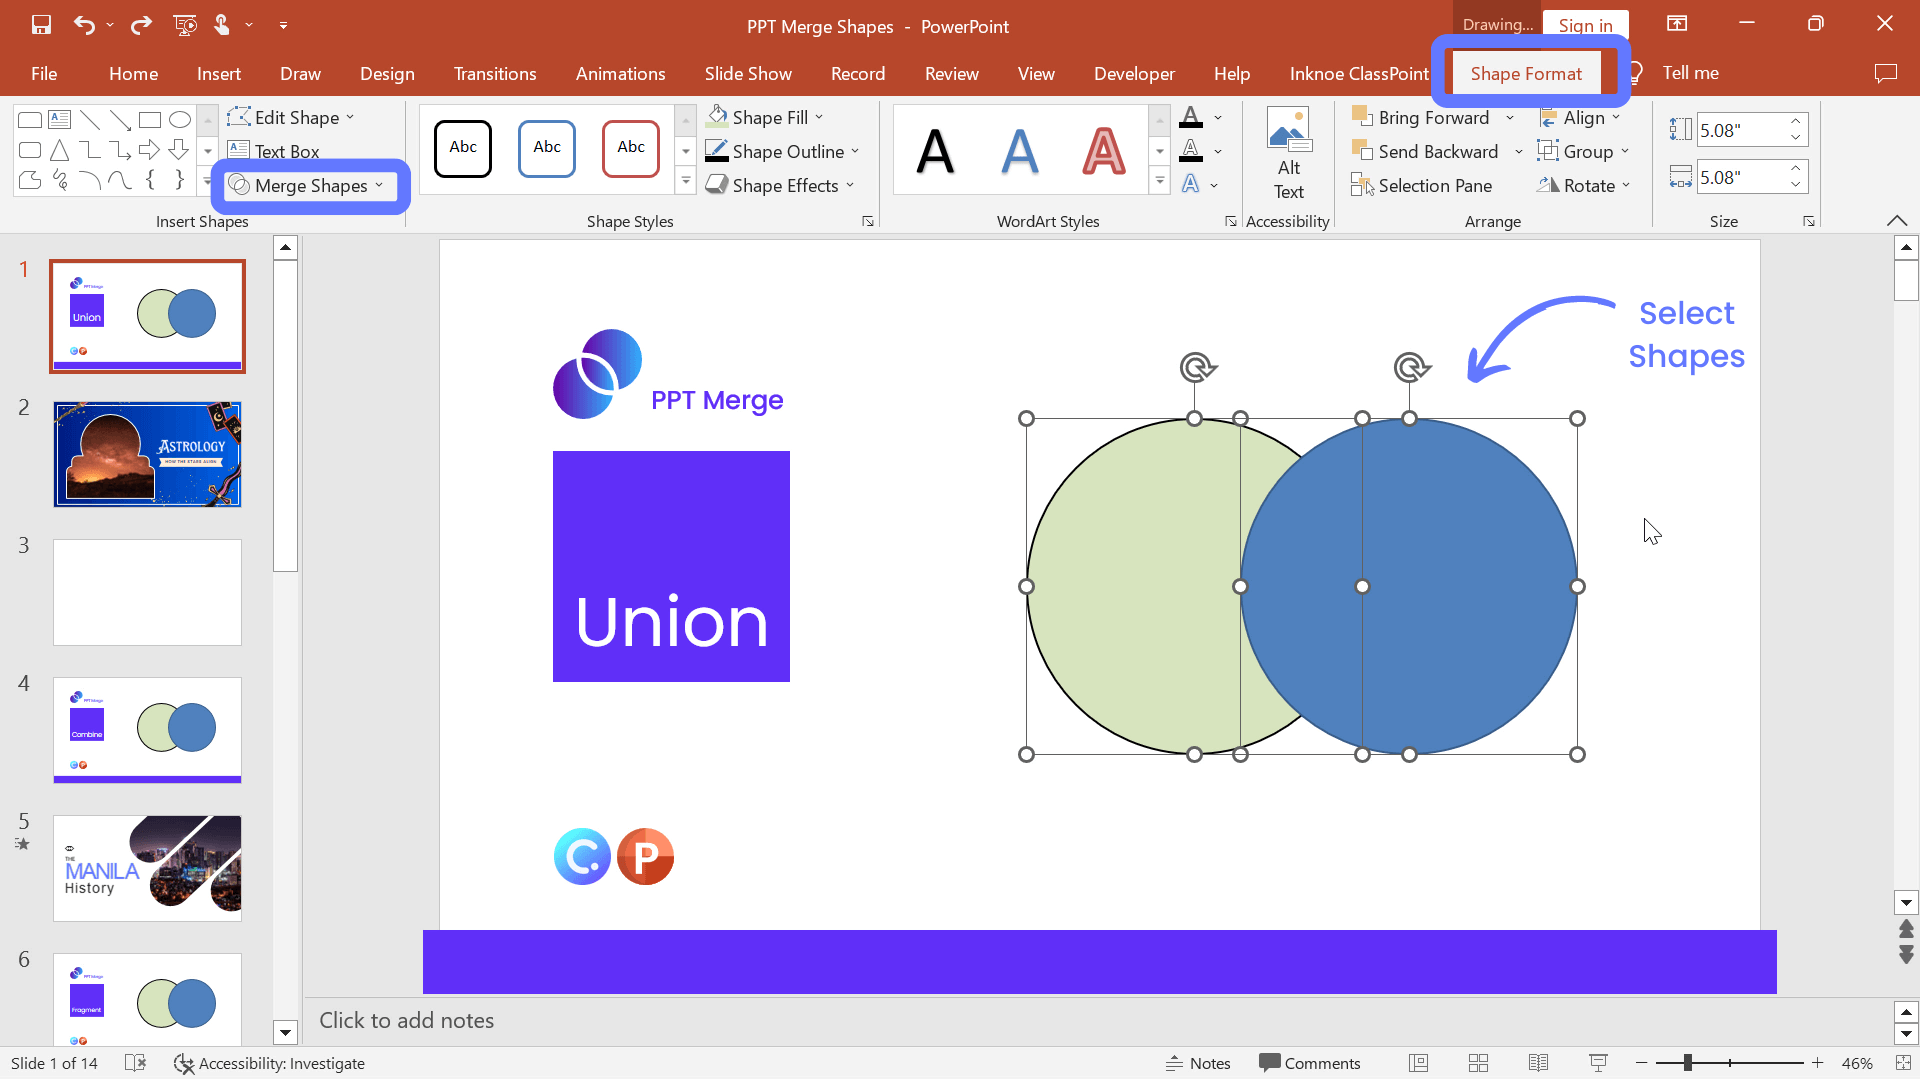Image resolution: width=1920 pixels, height=1080 pixels.
Task: Click the Bring Forward icon
Action: click(1363, 117)
